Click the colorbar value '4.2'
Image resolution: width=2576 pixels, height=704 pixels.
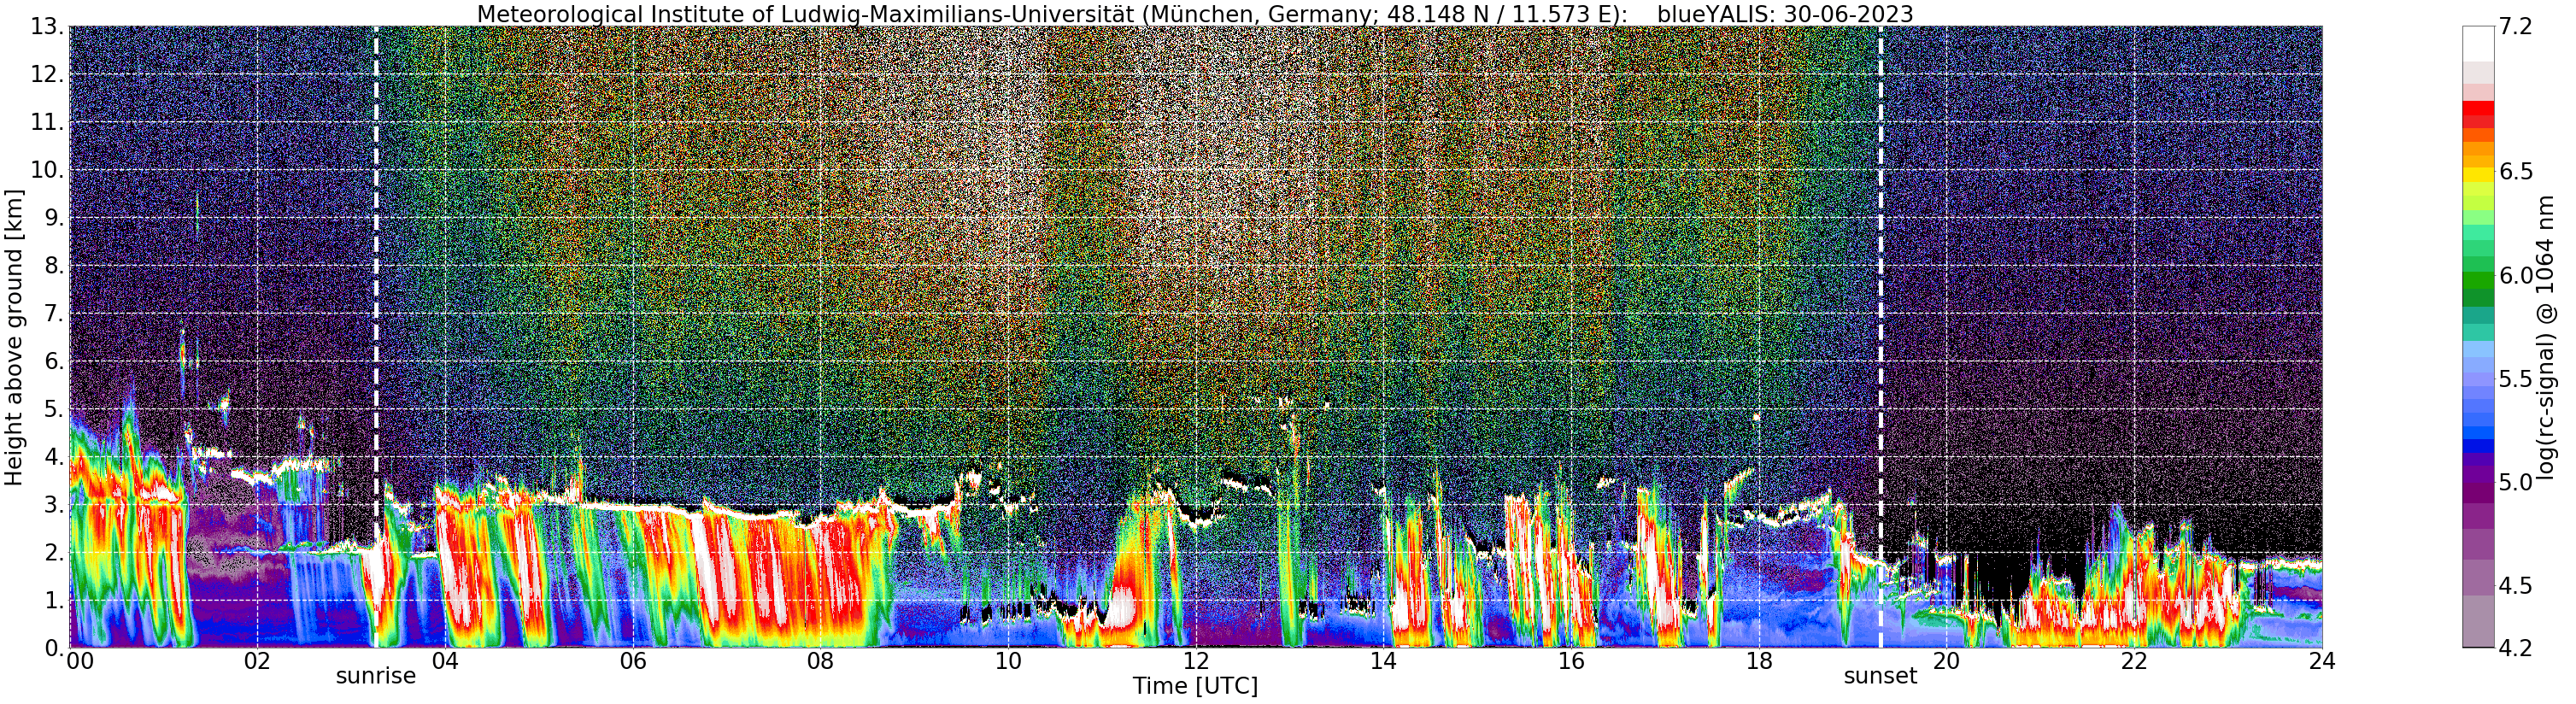click(x=2515, y=648)
